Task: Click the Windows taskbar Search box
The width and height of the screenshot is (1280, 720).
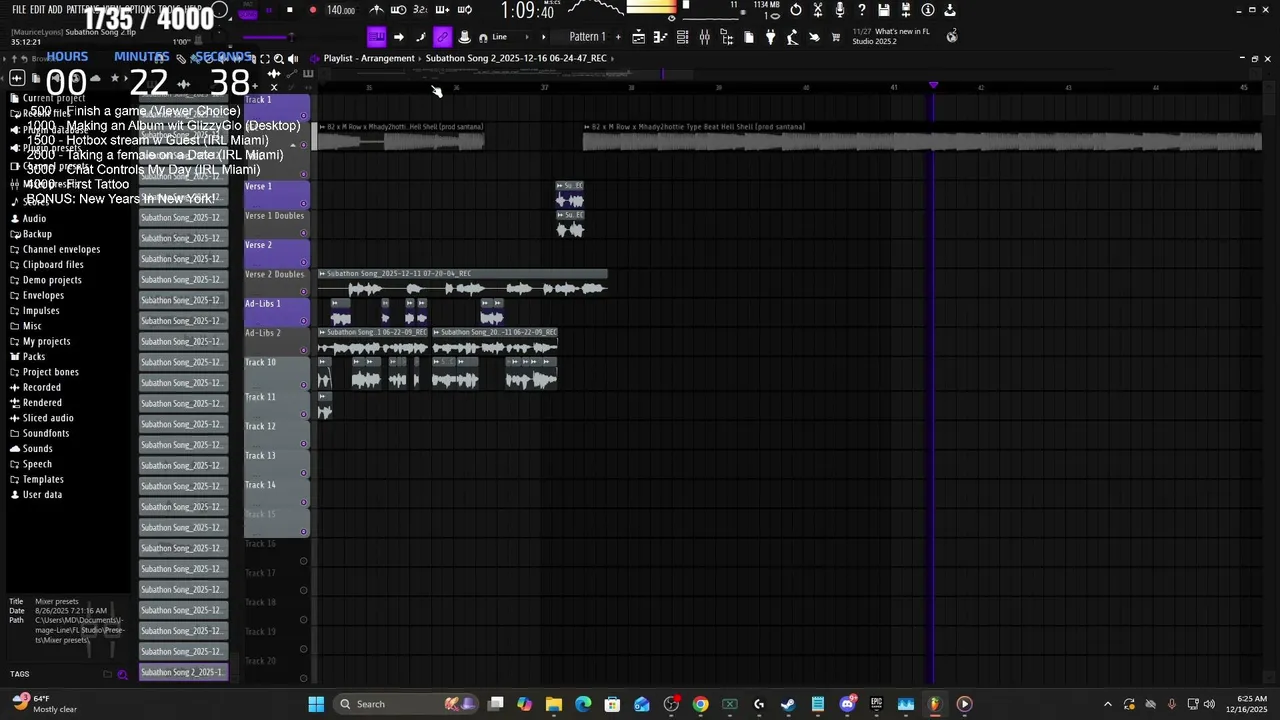Action: click(x=406, y=704)
